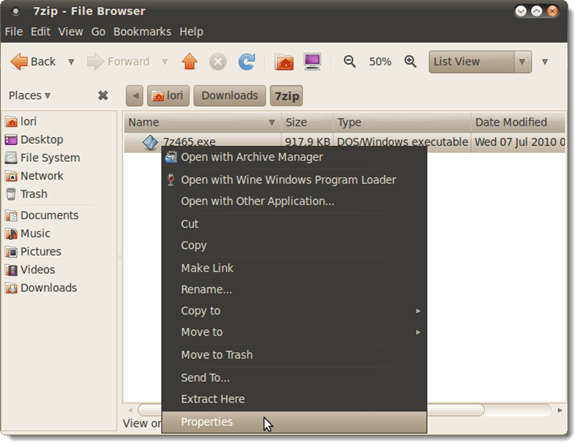
Task: Select the 7z465.exe file icon
Action: [150, 142]
